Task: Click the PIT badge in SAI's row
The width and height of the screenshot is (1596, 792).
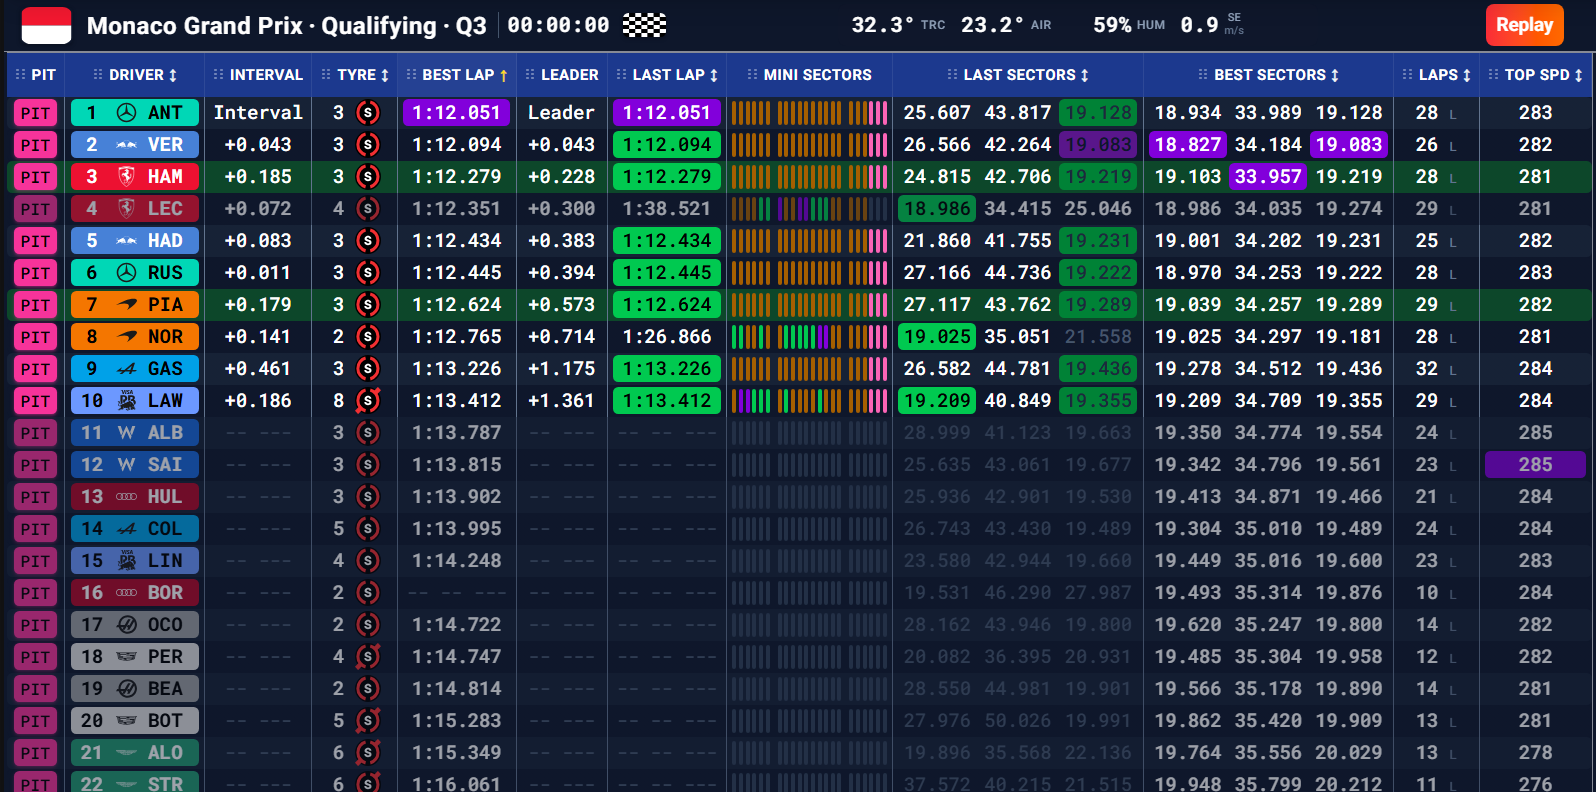Action: tap(36, 465)
